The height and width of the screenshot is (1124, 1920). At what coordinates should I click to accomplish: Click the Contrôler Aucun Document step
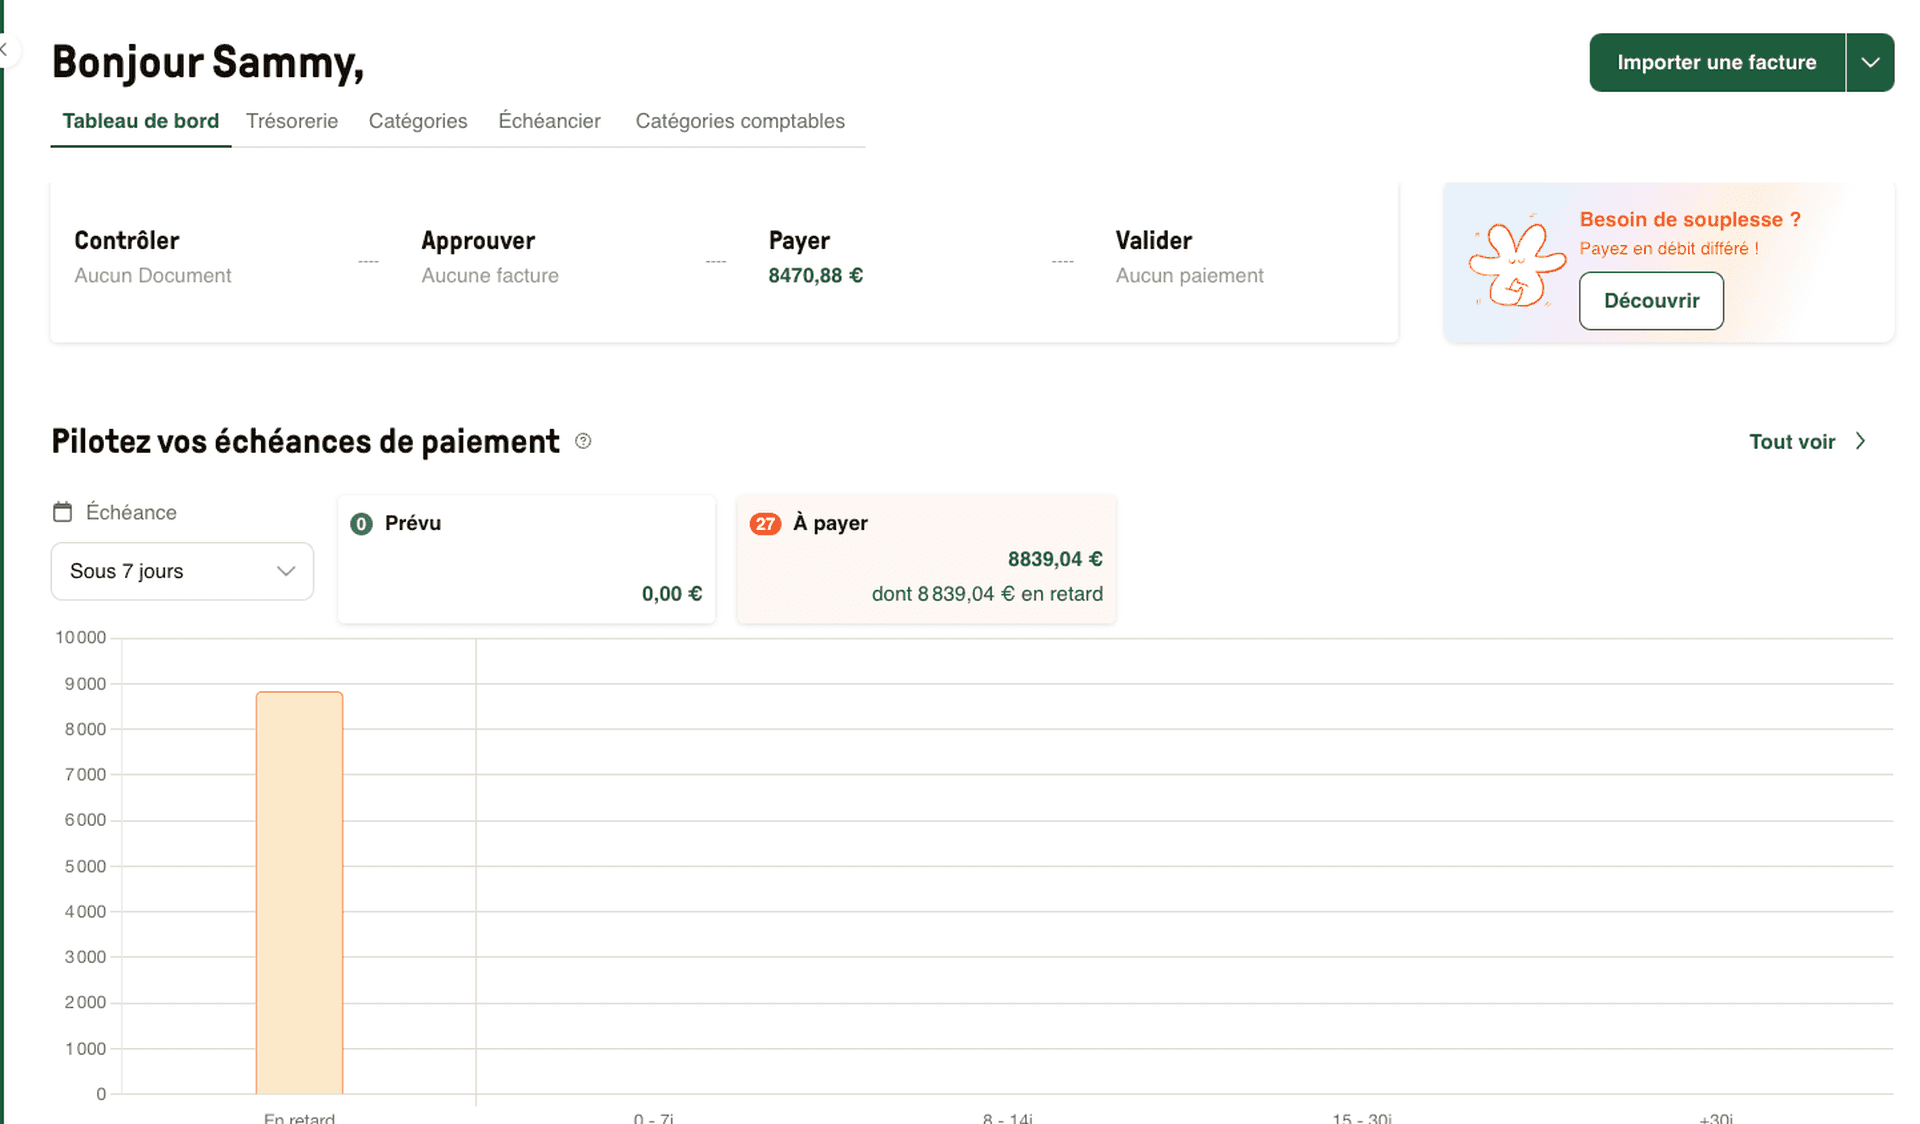[x=152, y=258]
